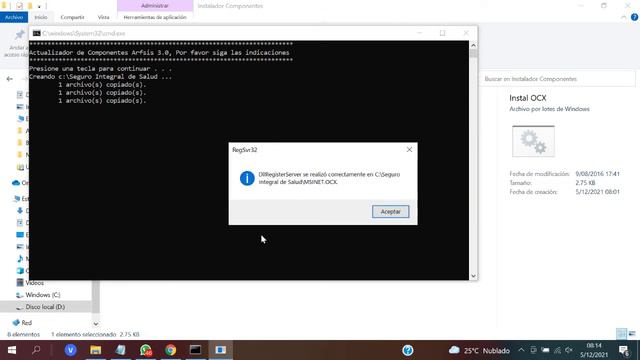This screenshot has width=640, height=360.
Task: Select the Música note icon in the sidebar
Action: (x=20, y=258)
